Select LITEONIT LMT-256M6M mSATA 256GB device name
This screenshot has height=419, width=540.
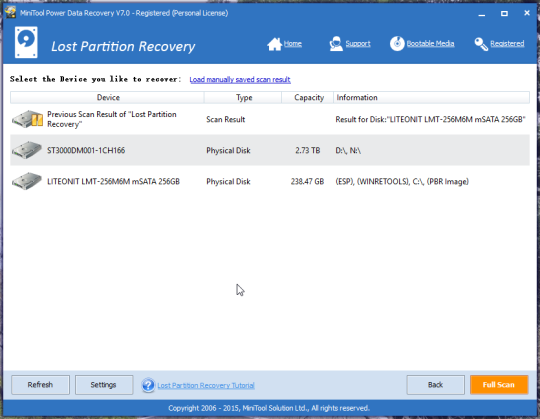click(x=113, y=181)
